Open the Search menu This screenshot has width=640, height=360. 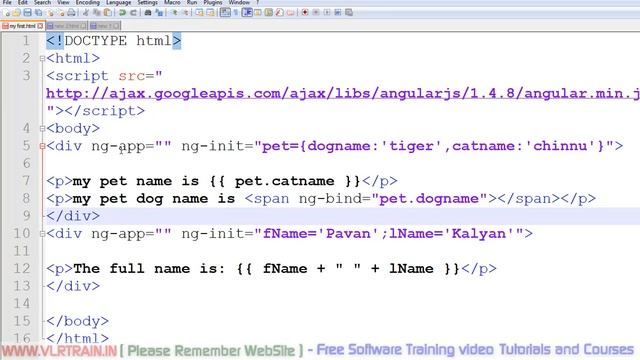(x=42, y=2)
